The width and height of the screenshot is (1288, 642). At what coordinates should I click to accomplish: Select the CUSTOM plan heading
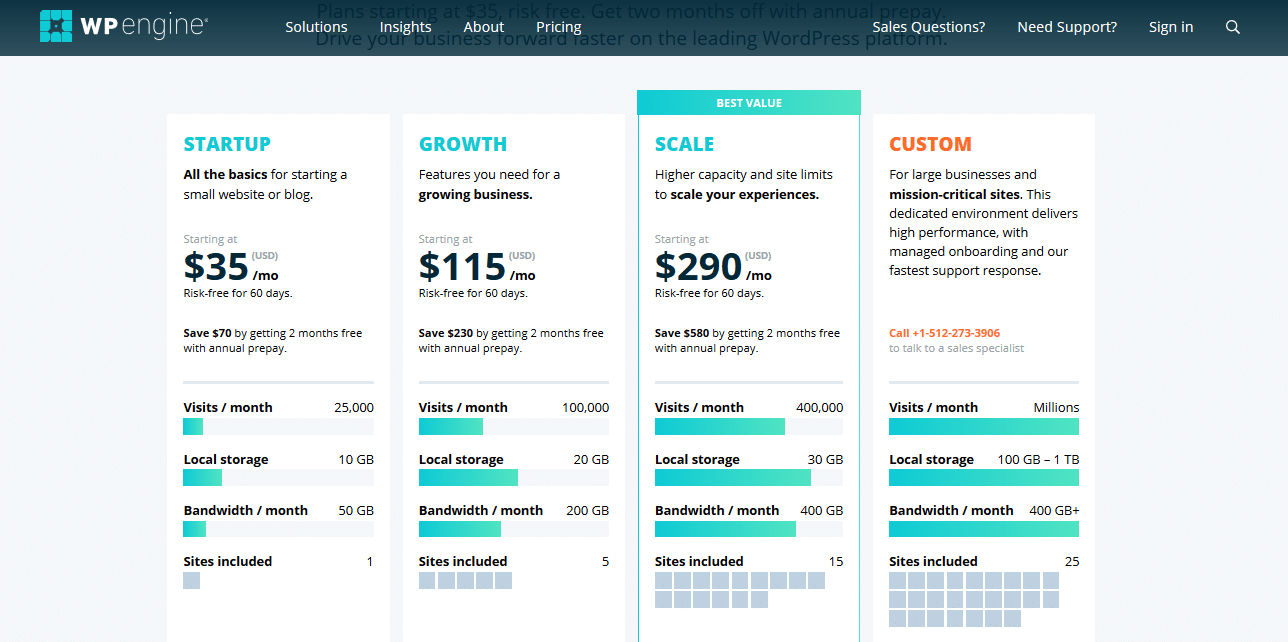(930, 144)
